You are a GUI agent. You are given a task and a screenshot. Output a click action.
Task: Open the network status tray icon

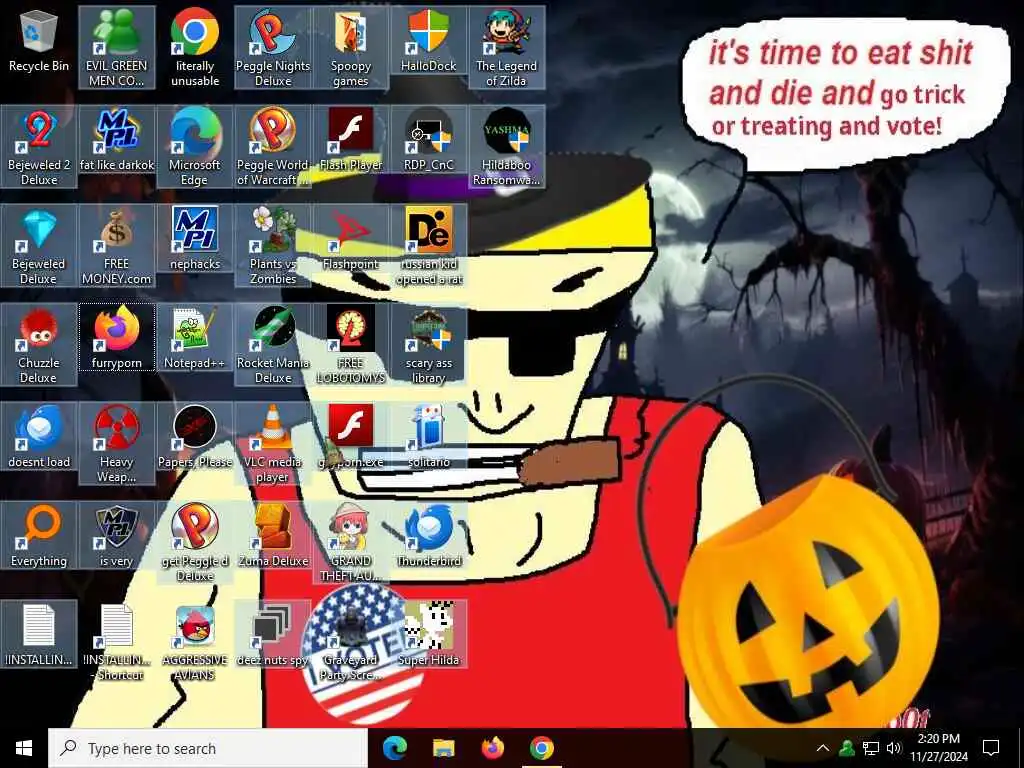tap(871, 748)
